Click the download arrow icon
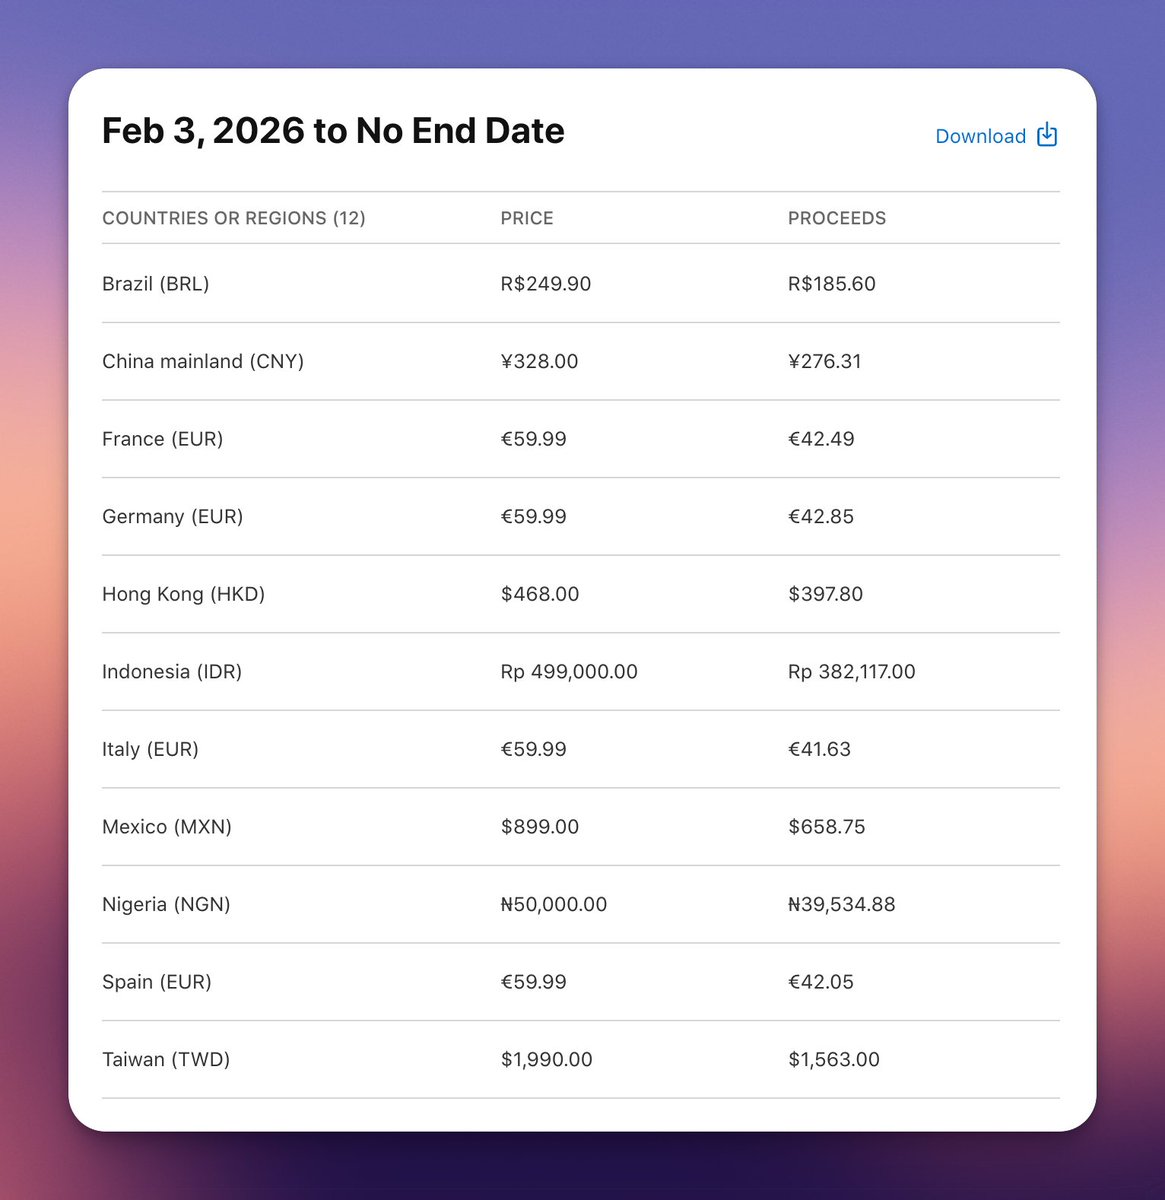Image resolution: width=1165 pixels, height=1200 pixels. 1047,135
